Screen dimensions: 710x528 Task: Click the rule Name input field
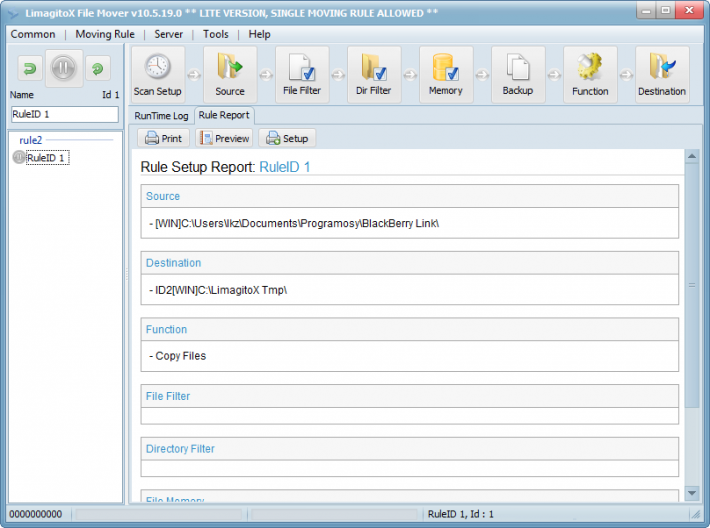(x=65, y=114)
